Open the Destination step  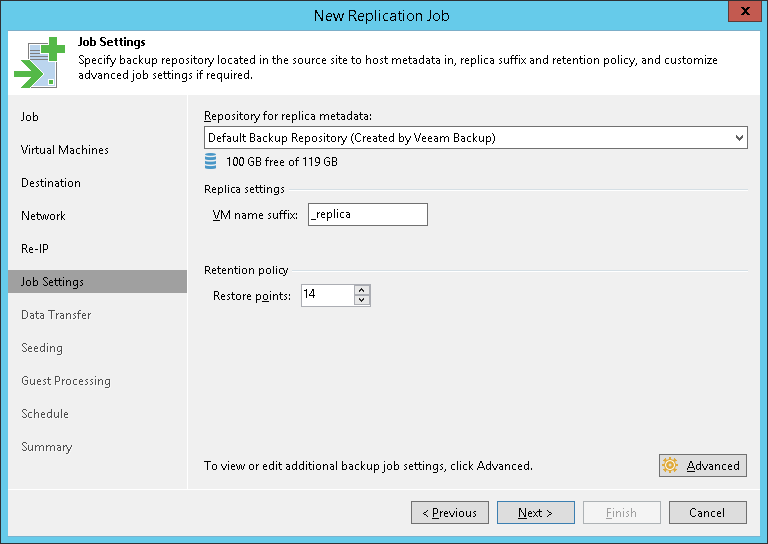point(51,183)
